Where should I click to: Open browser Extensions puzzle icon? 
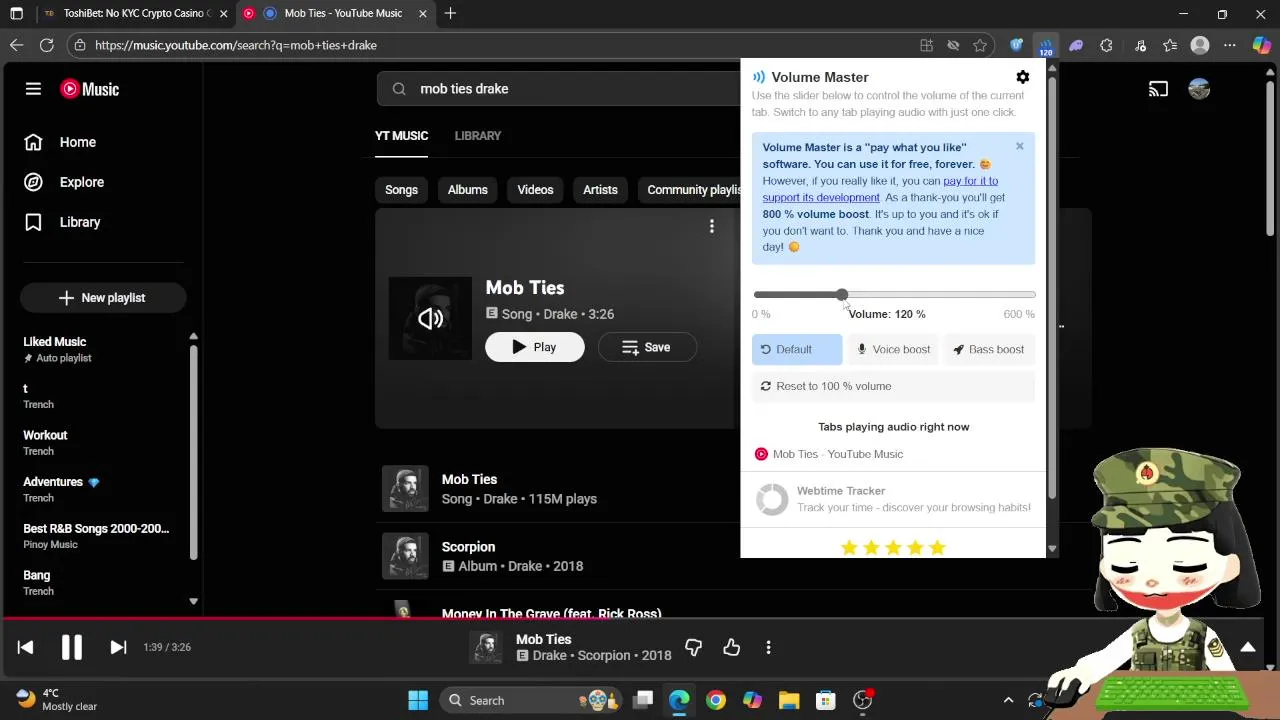click(1106, 45)
